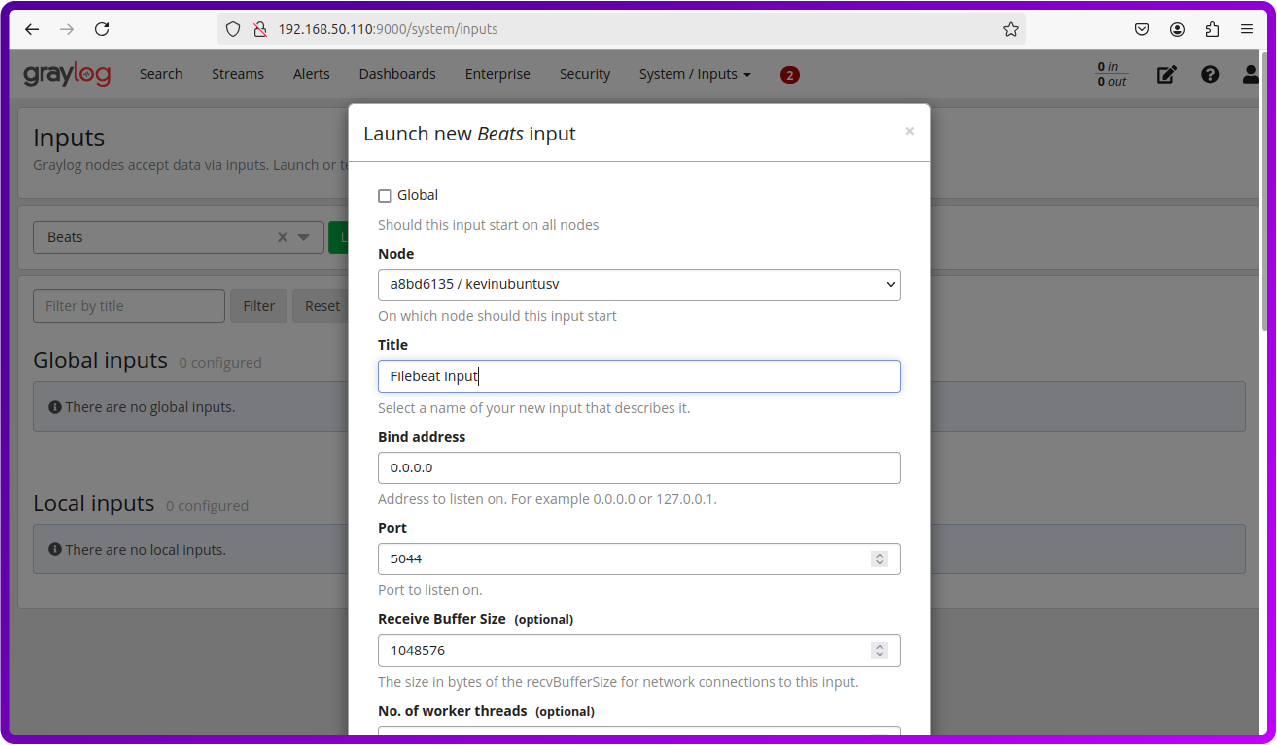Open the browser extensions icon
The width and height of the screenshot is (1277, 745).
tap(1211, 29)
